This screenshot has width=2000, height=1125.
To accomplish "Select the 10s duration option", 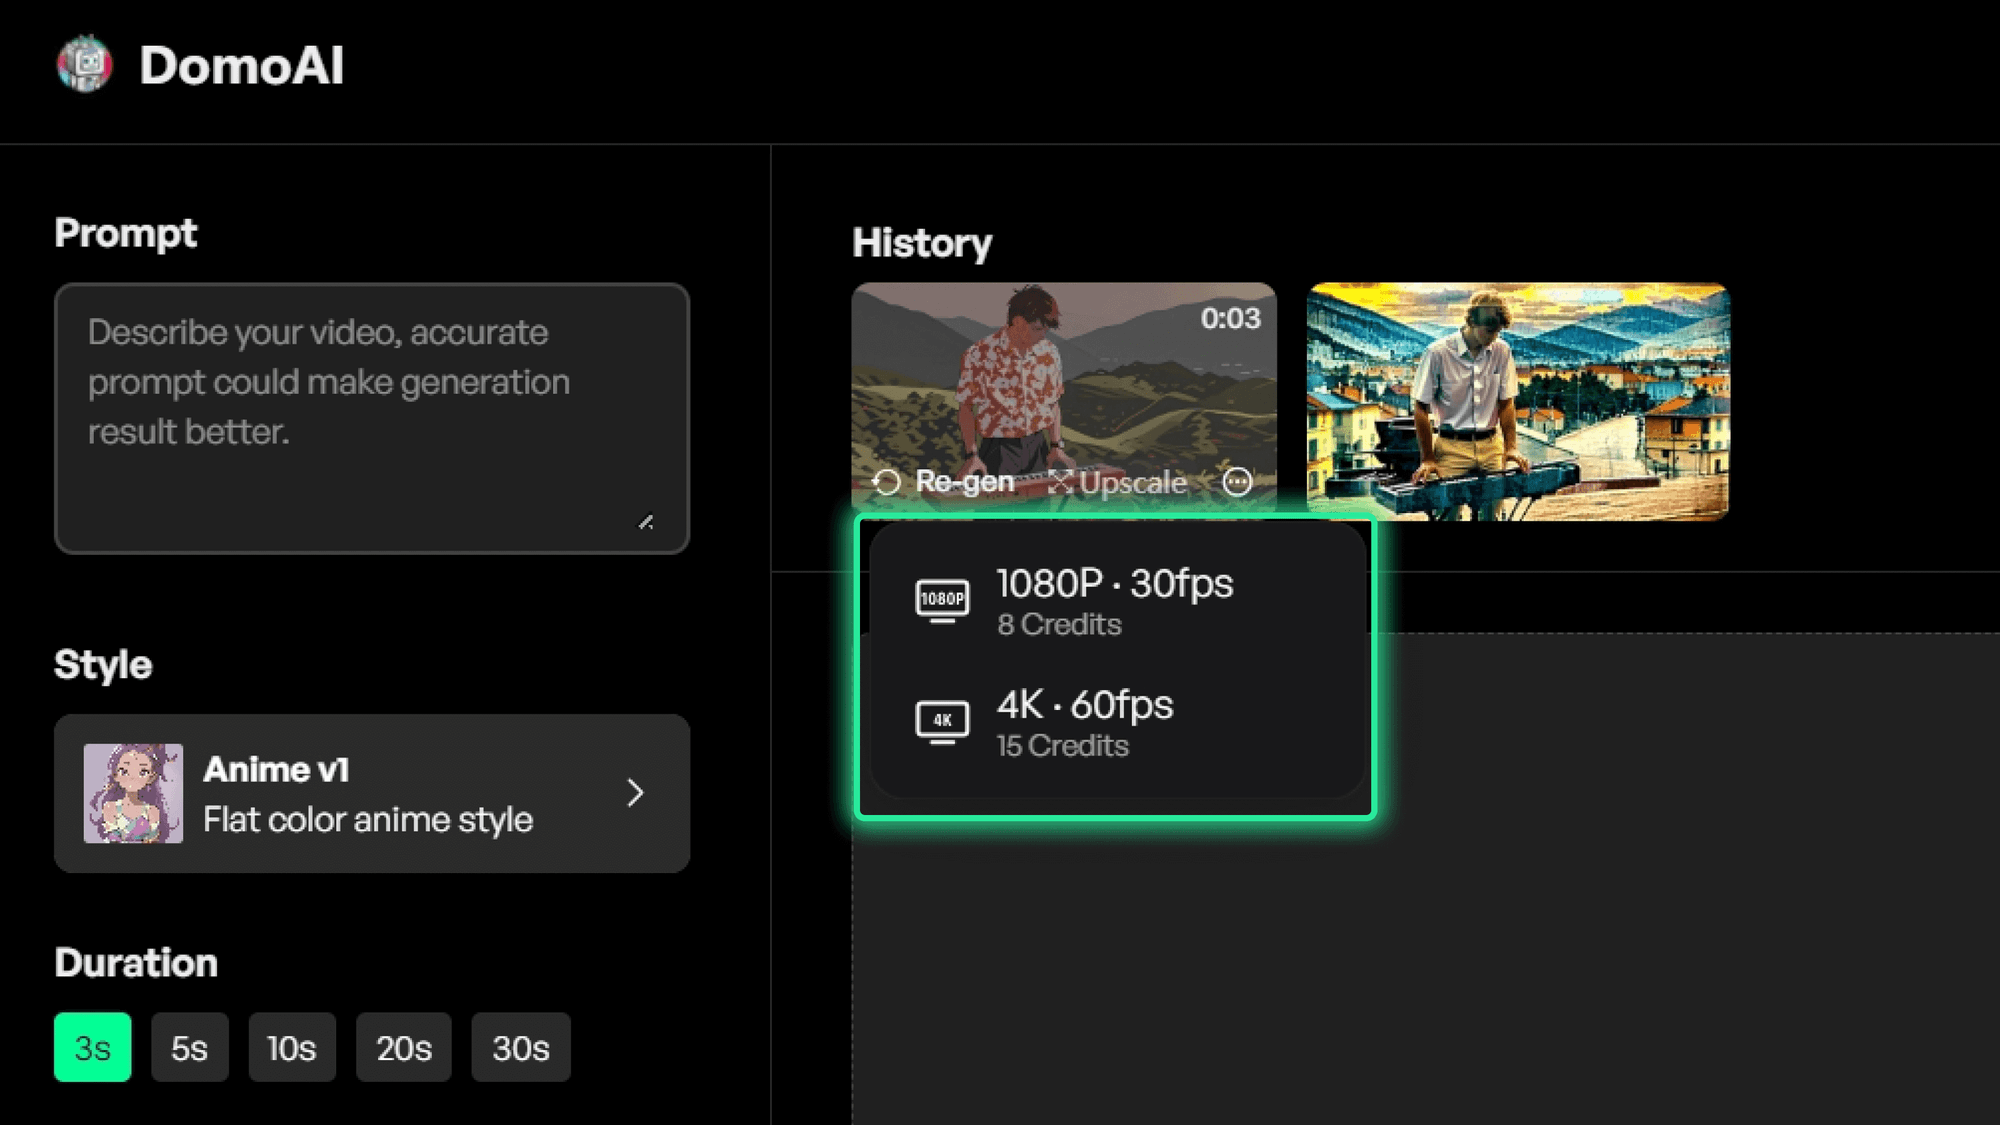I will [x=291, y=1048].
